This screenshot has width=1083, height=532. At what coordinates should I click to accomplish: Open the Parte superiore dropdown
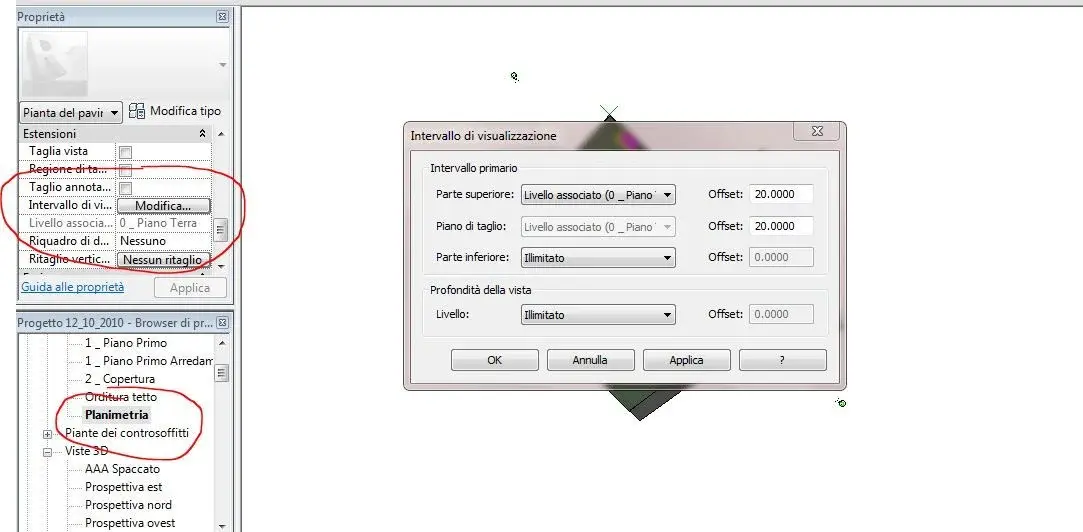598,195
